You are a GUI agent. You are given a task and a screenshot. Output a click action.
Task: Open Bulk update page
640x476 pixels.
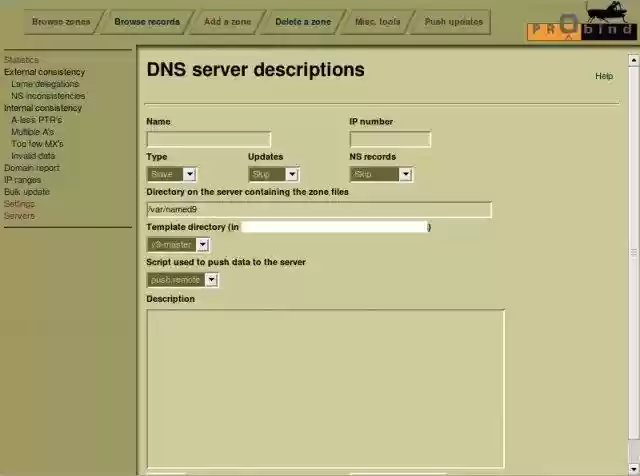pos(27,192)
